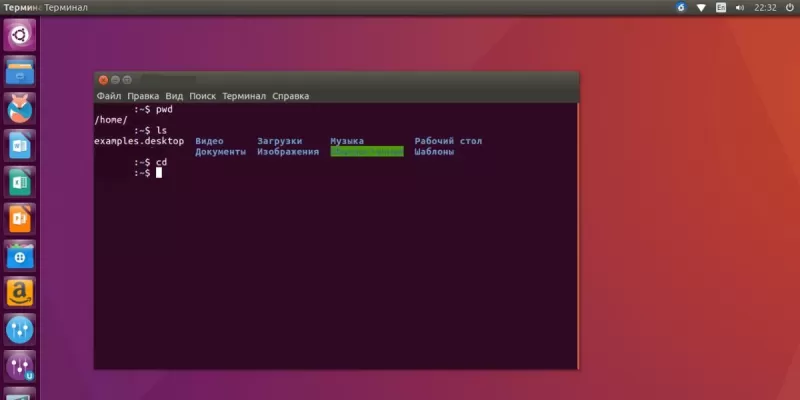
Task: Open the Справка menu
Action: (290, 96)
